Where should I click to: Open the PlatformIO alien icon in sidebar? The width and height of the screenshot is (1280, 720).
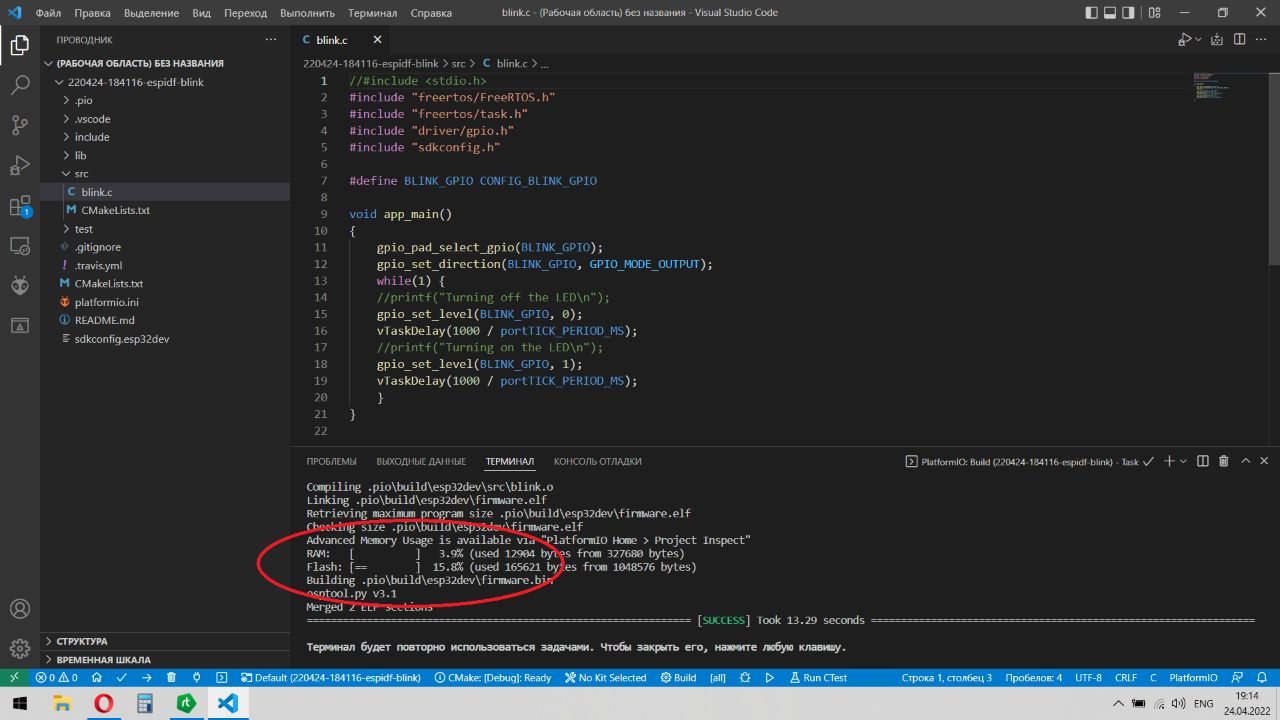20,286
